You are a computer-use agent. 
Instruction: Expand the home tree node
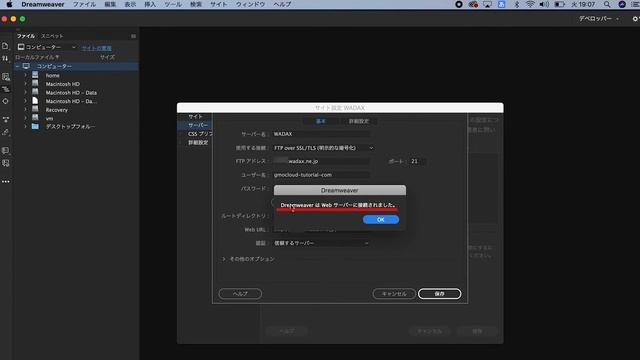(x=25, y=76)
